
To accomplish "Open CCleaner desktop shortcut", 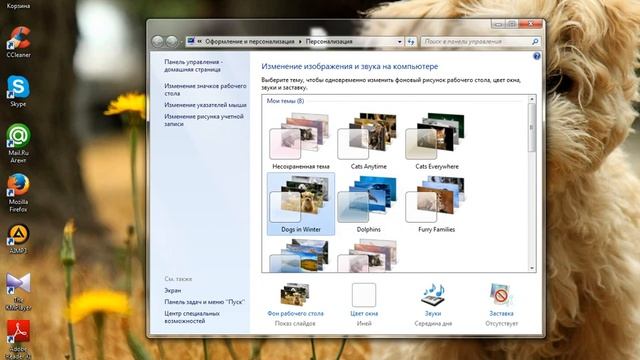I will (x=18, y=42).
